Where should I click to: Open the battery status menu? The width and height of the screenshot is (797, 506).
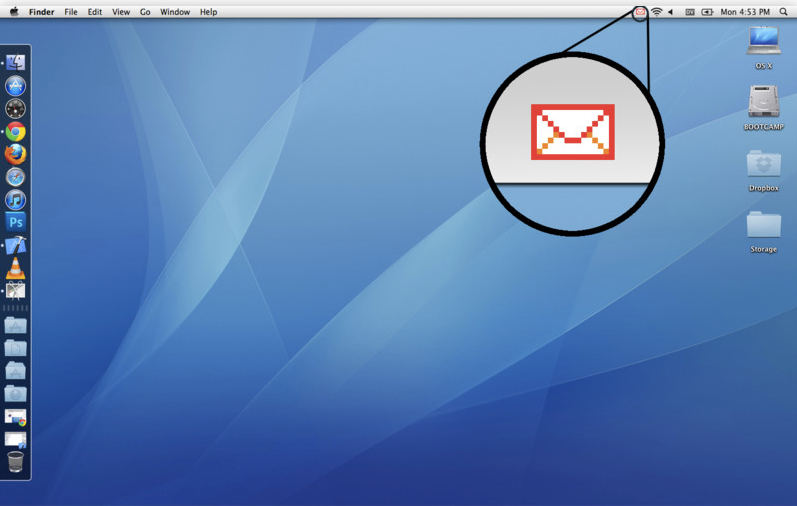click(x=707, y=12)
